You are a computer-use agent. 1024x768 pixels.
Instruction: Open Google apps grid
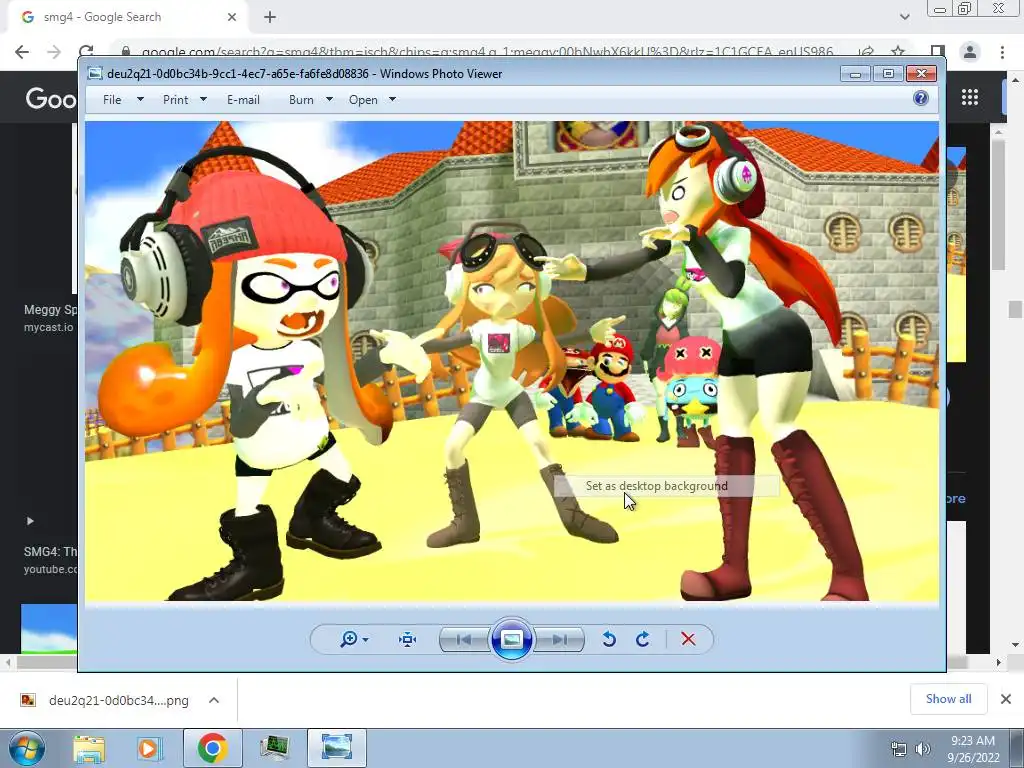point(970,97)
